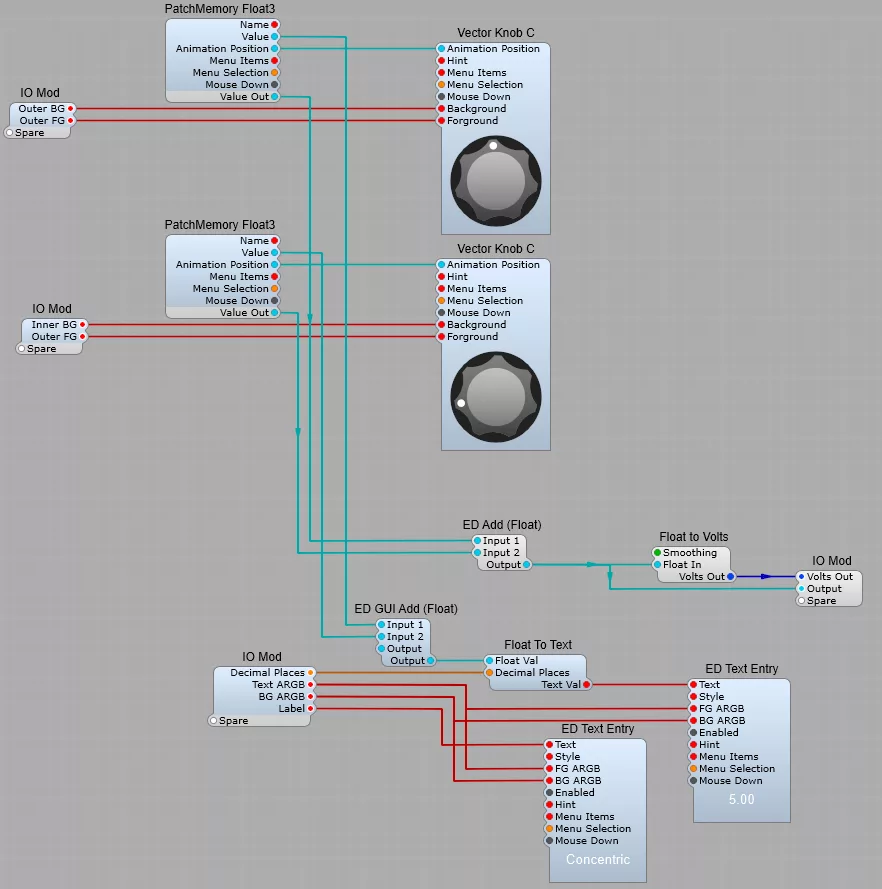Click Spare pin below Volts Out IO Mod output
Image resolution: width=882 pixels, height=889 pixels.
click(801, 601)
